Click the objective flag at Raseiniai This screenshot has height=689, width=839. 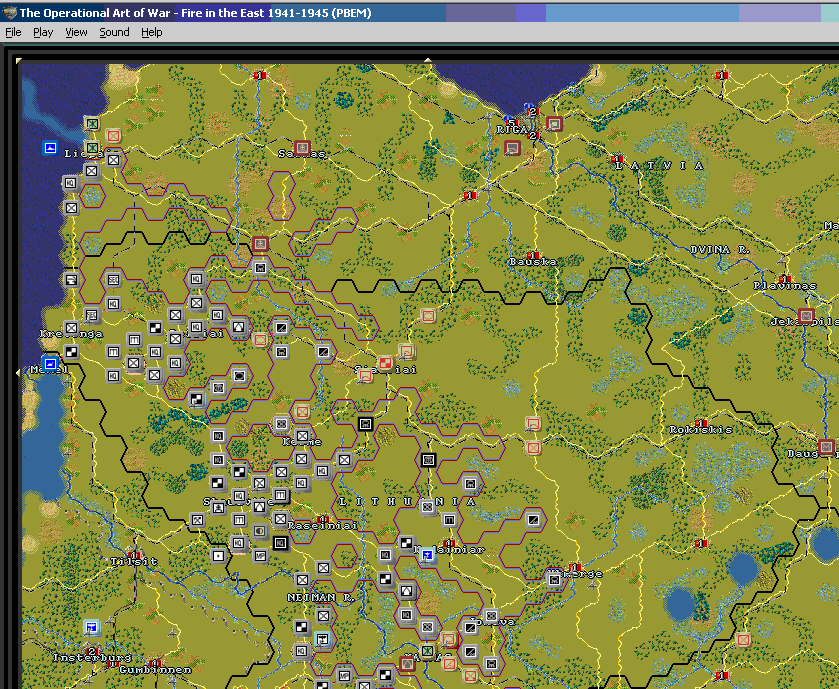322,519
